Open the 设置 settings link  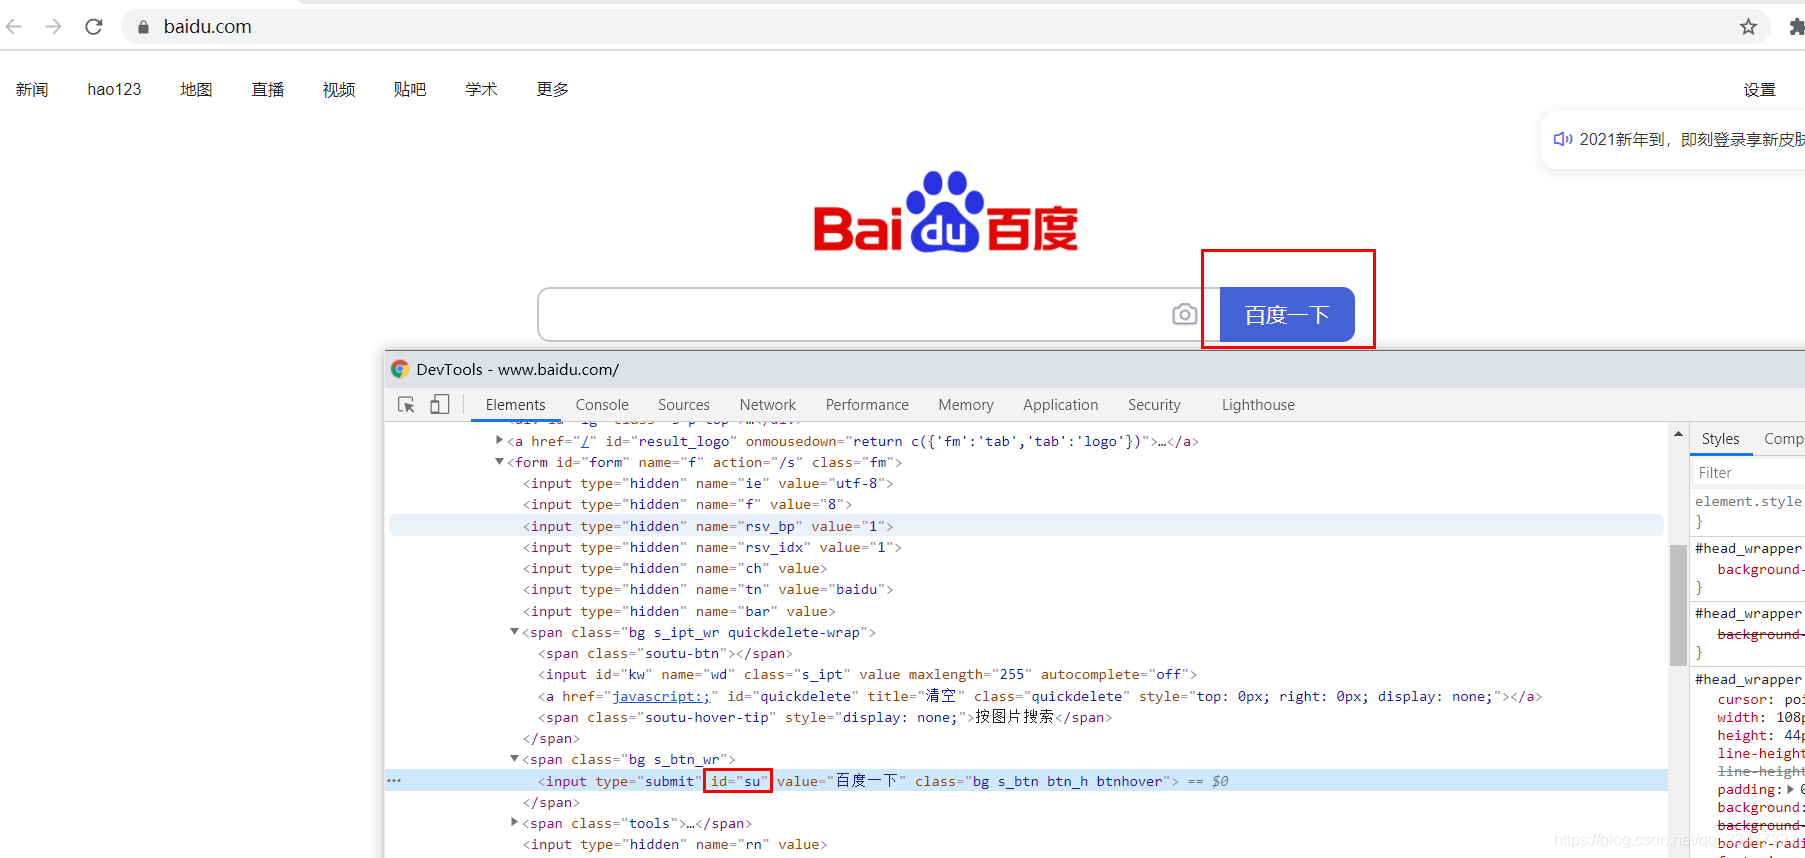point(1760,90)
